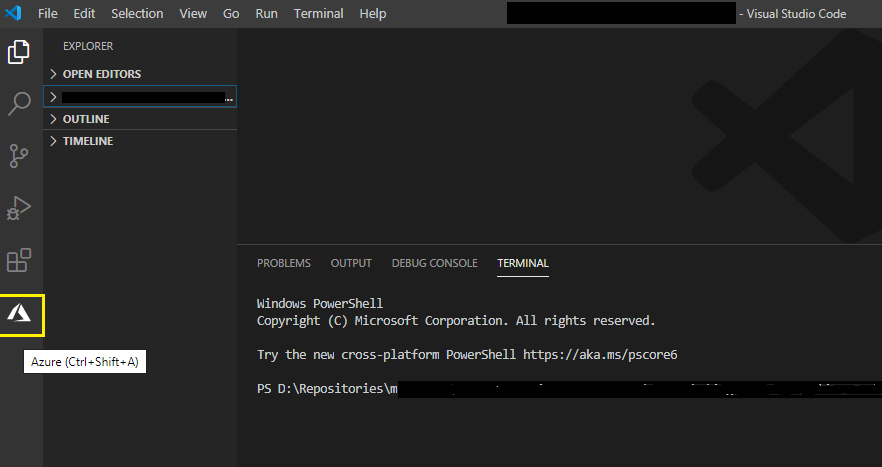The width and height of the screenshot is (882, 467).
Task: Open the Extensions view icon
Action: point(19,260)
